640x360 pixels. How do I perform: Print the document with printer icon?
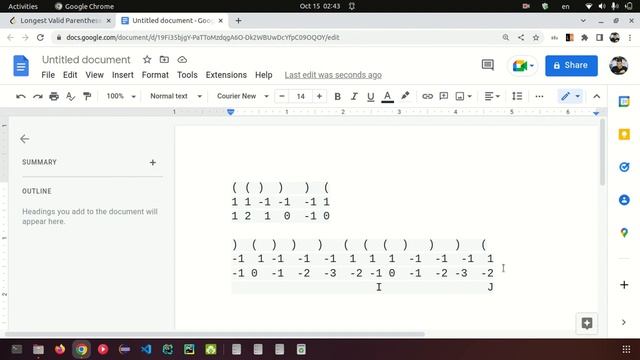click(x=54, y=96)
